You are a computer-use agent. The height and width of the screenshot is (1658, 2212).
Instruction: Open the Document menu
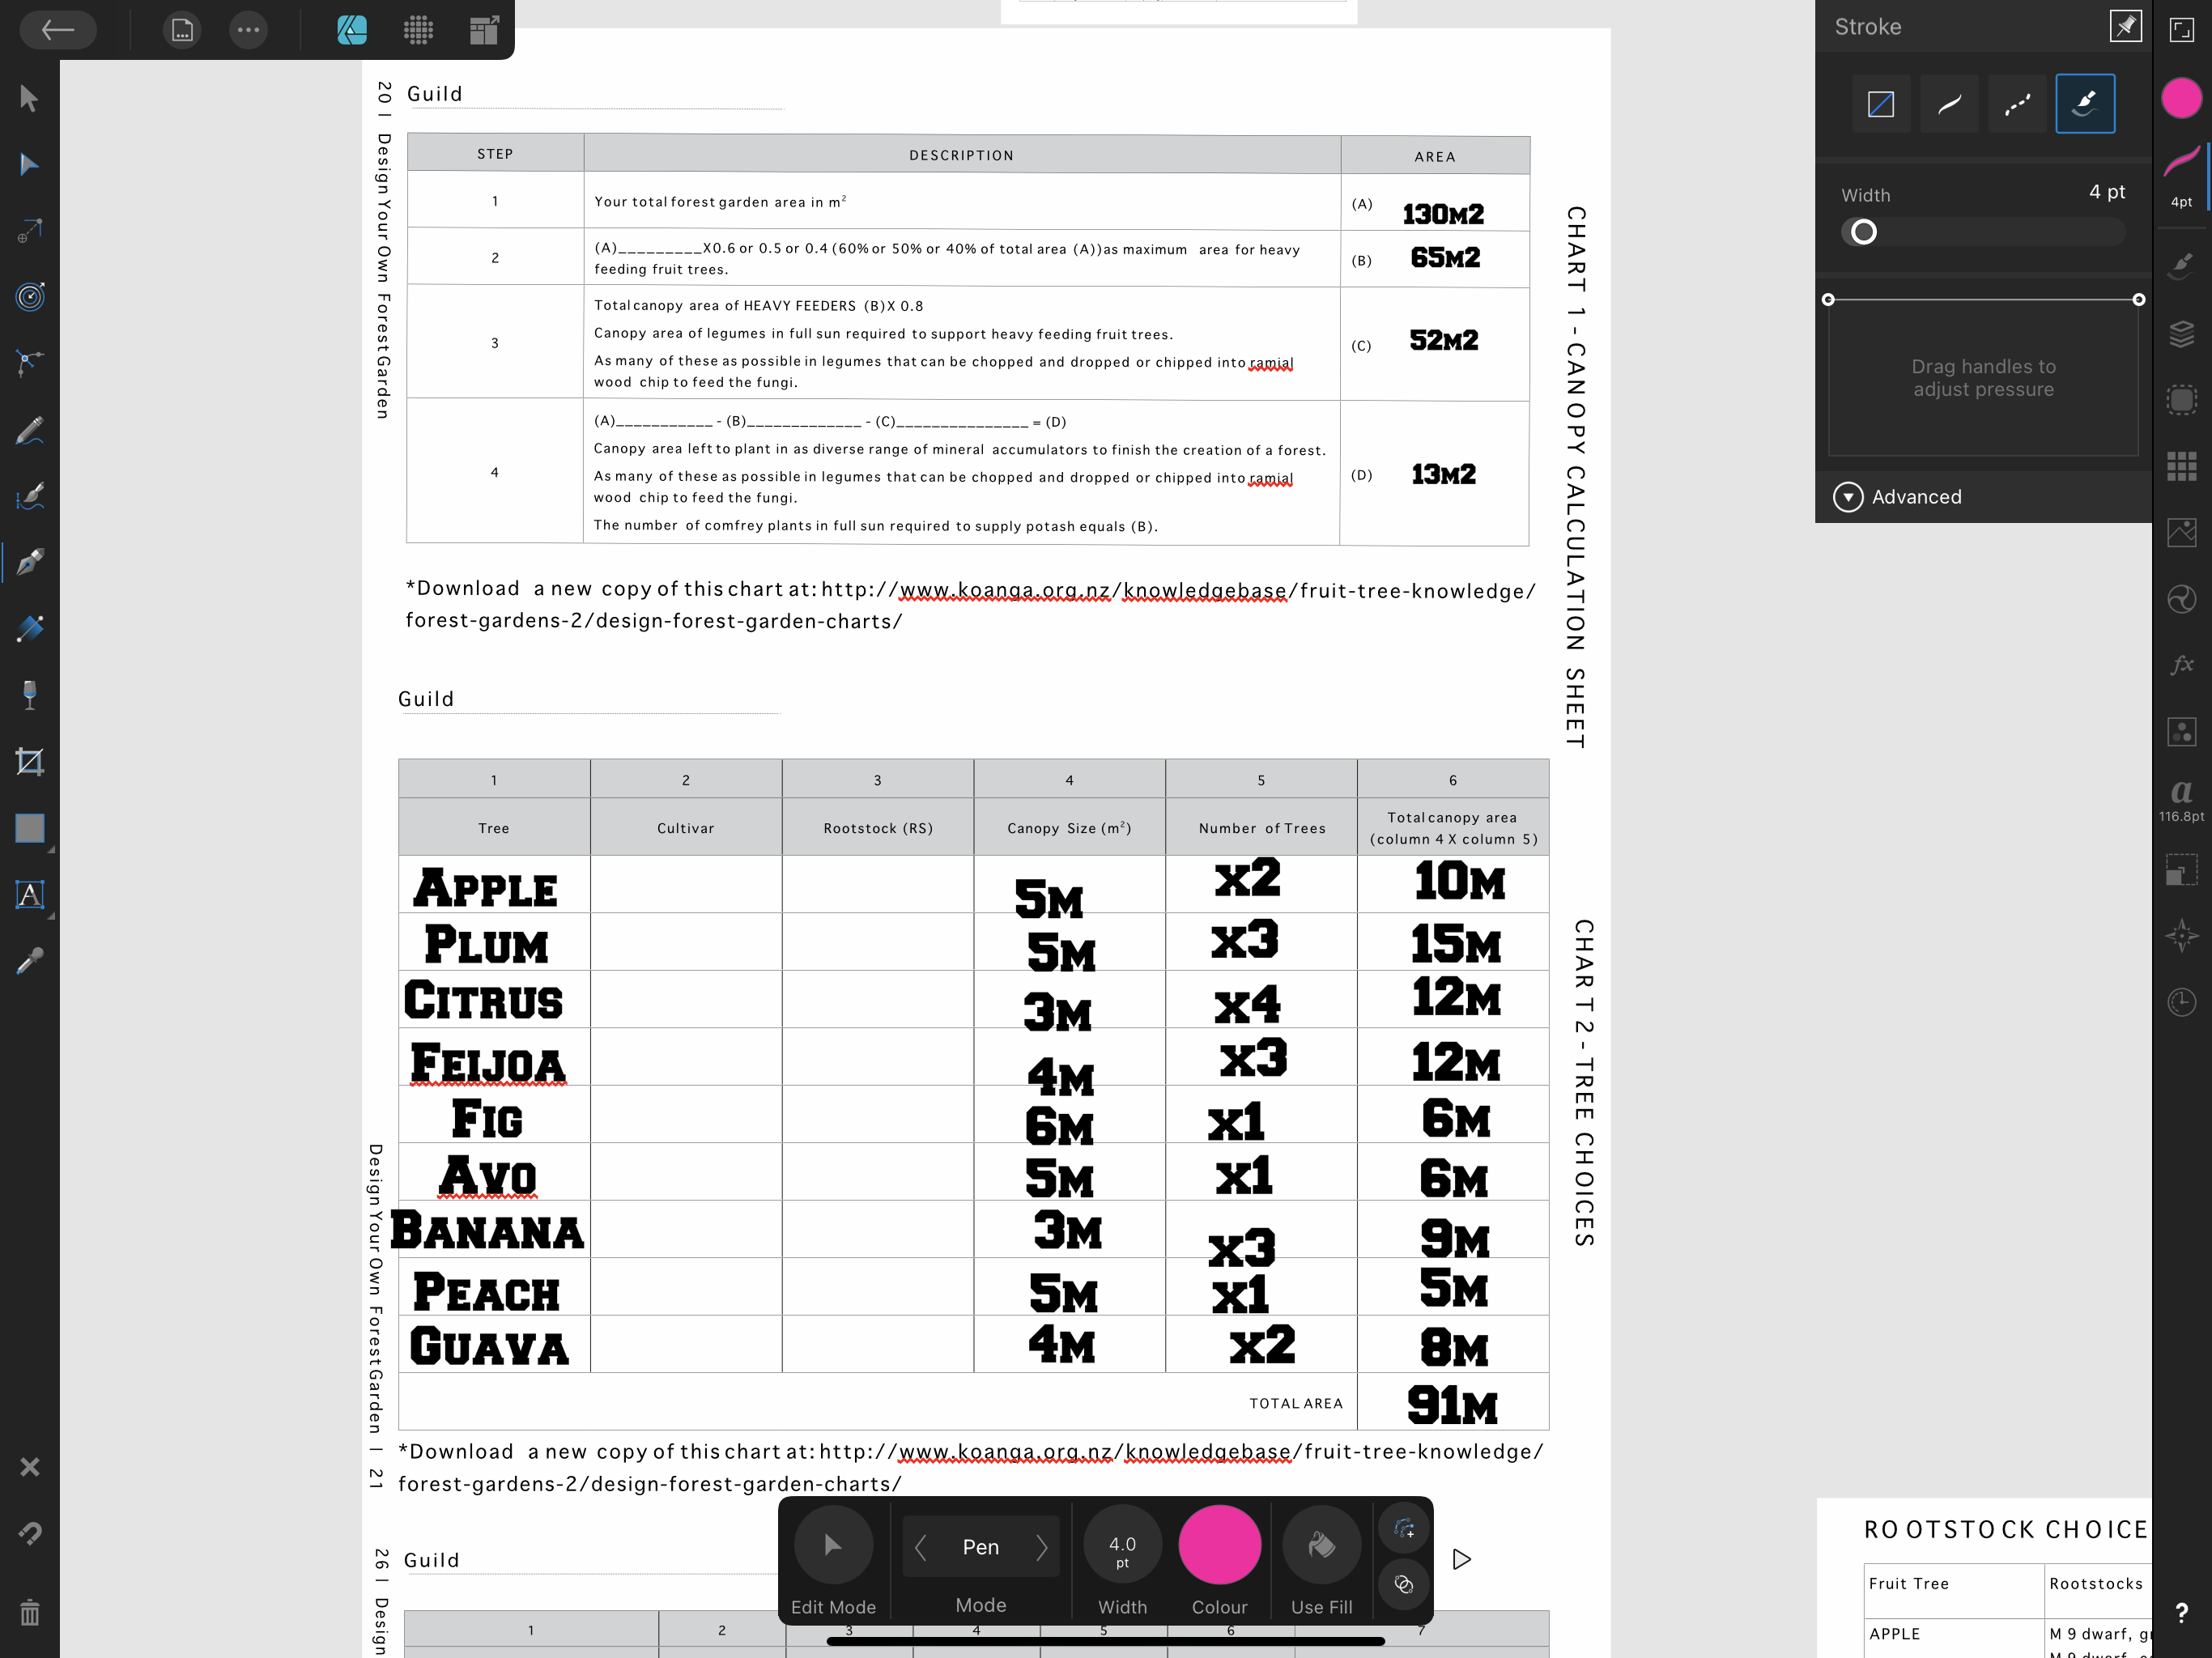pyautogui.click(x=181, y=30)
